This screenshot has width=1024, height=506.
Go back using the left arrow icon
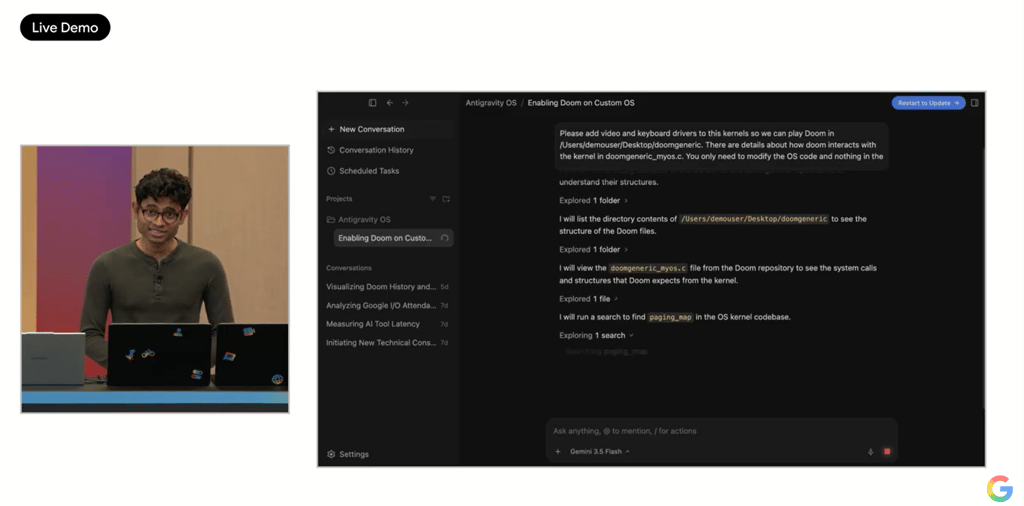(390, 103)
